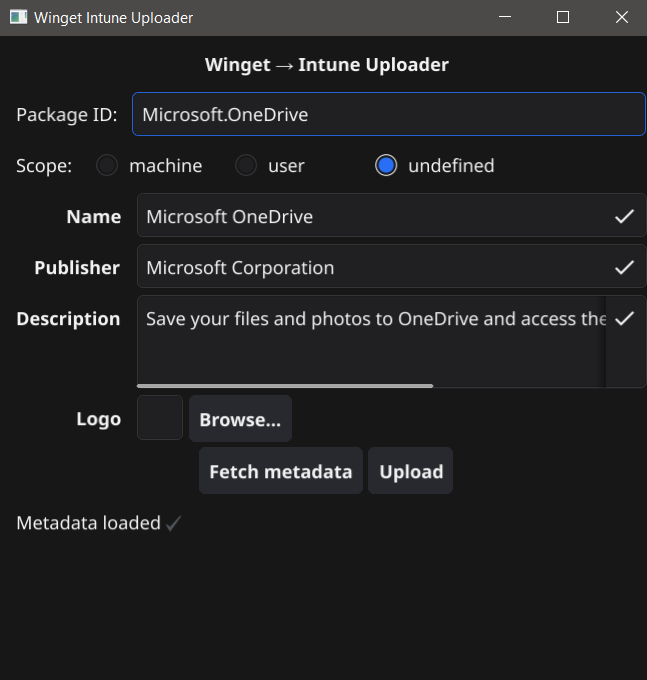Click the Description horizontal scrollbar

click(x=285, y=386)
